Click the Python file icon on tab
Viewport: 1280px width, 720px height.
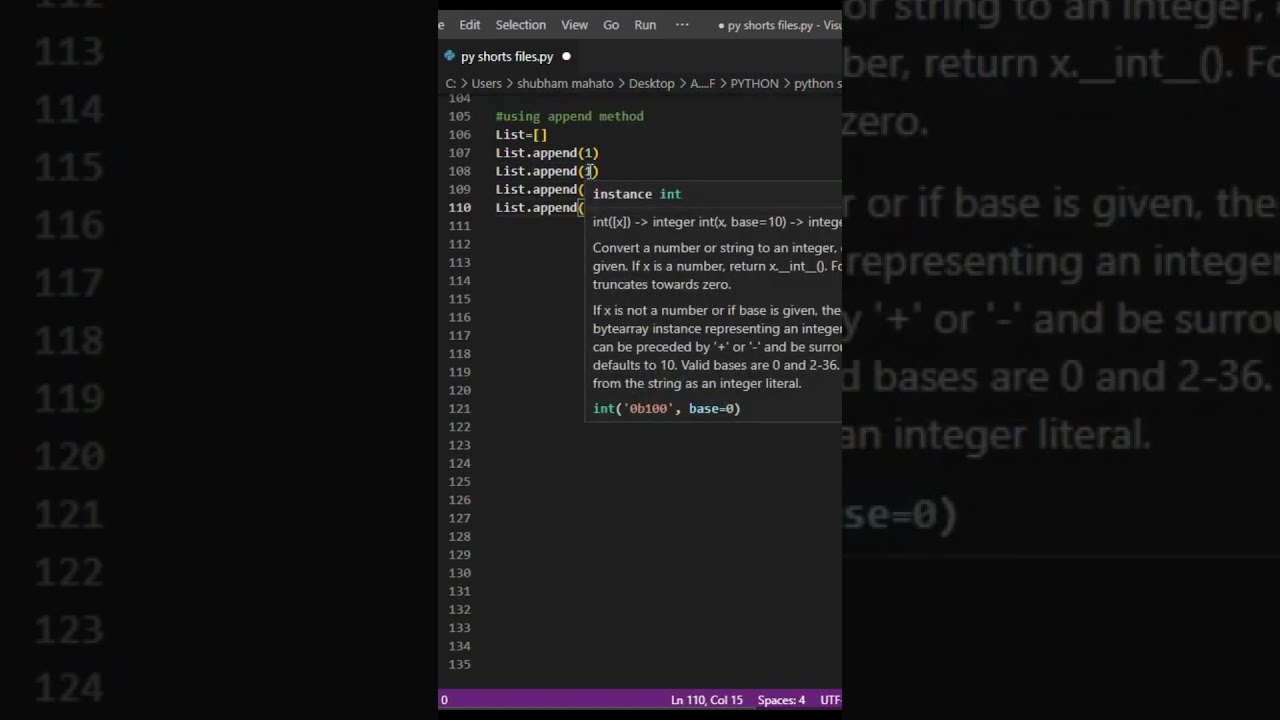[x=449, y=57]
